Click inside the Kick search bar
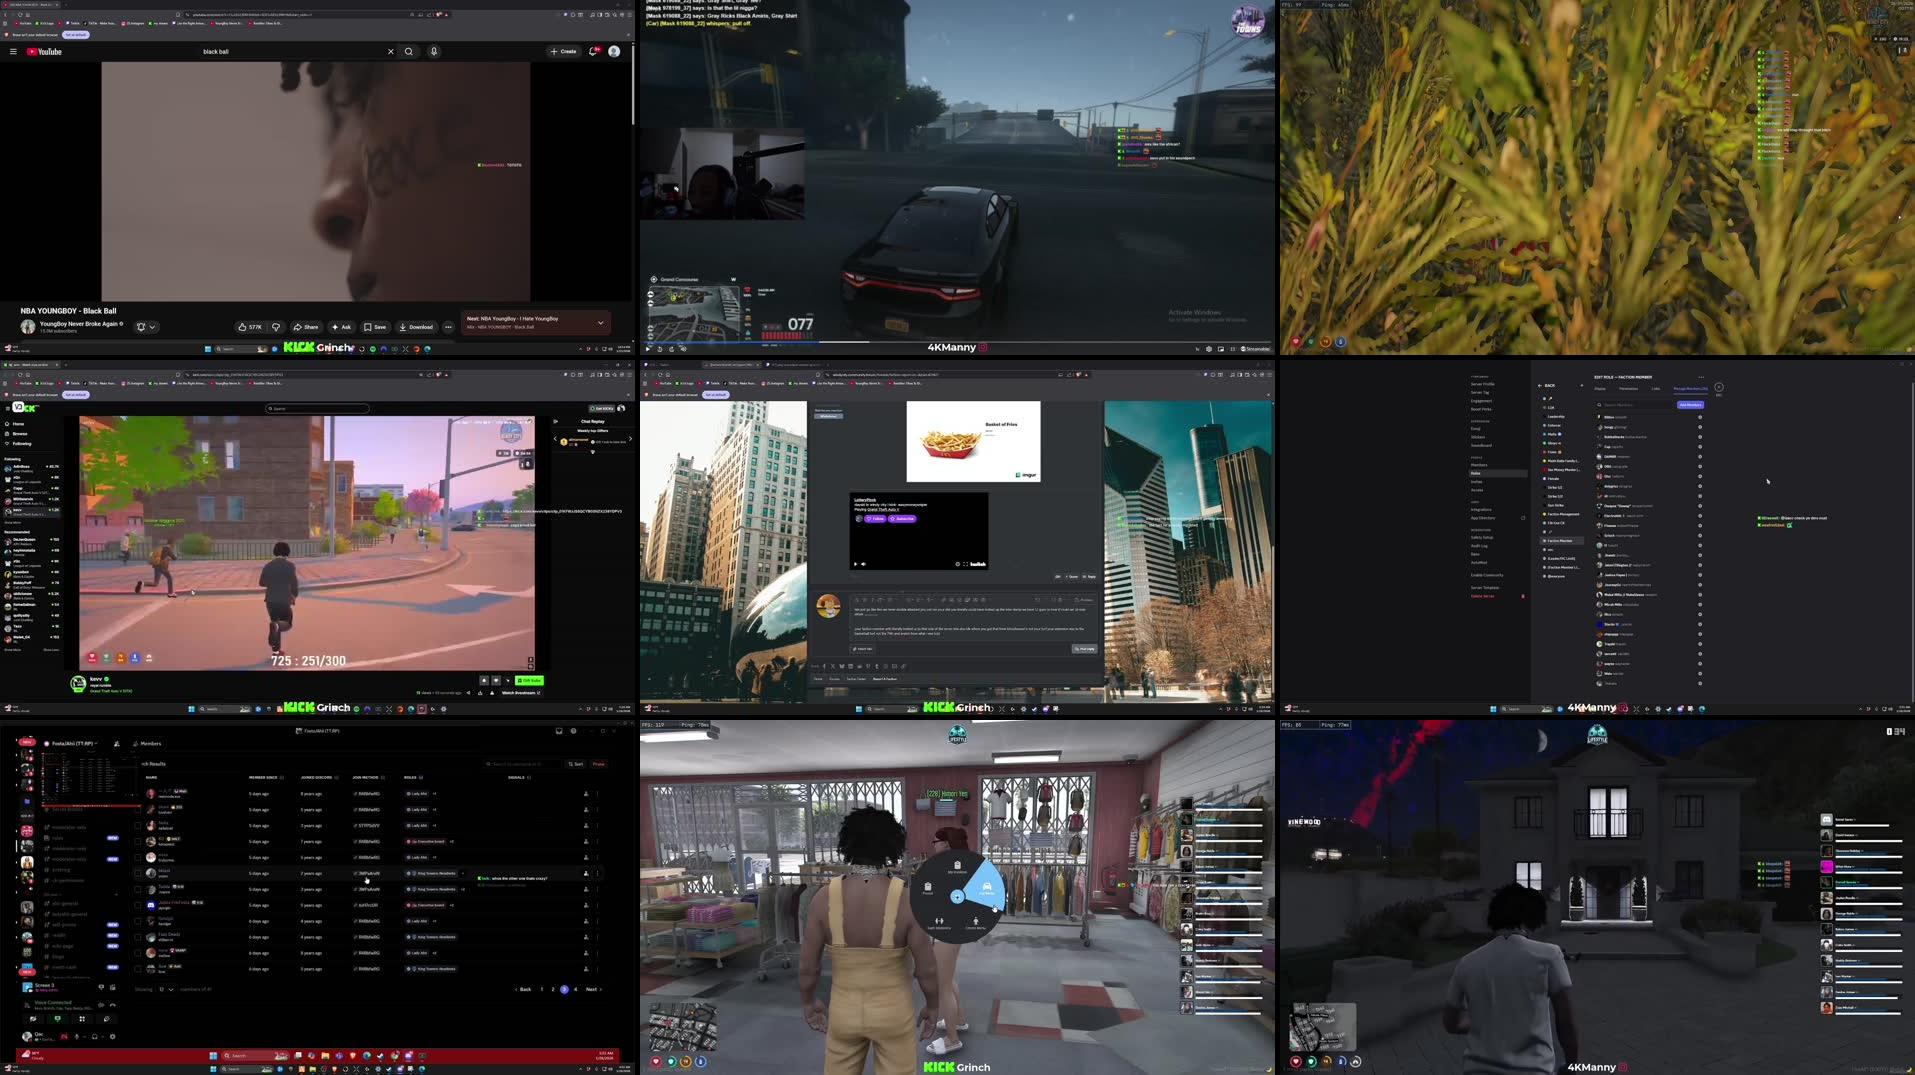 tap(317, 408)
